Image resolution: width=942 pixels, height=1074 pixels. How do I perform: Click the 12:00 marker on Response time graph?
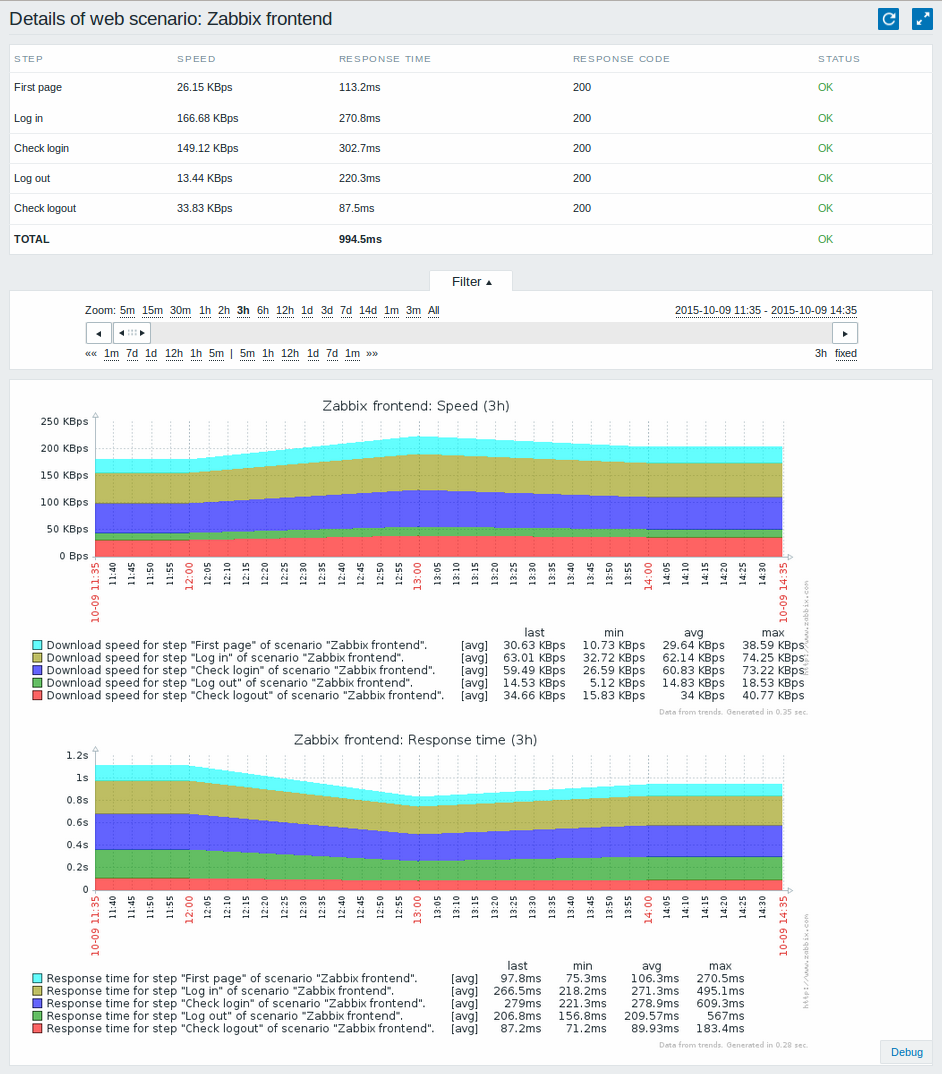coord(189,910)
